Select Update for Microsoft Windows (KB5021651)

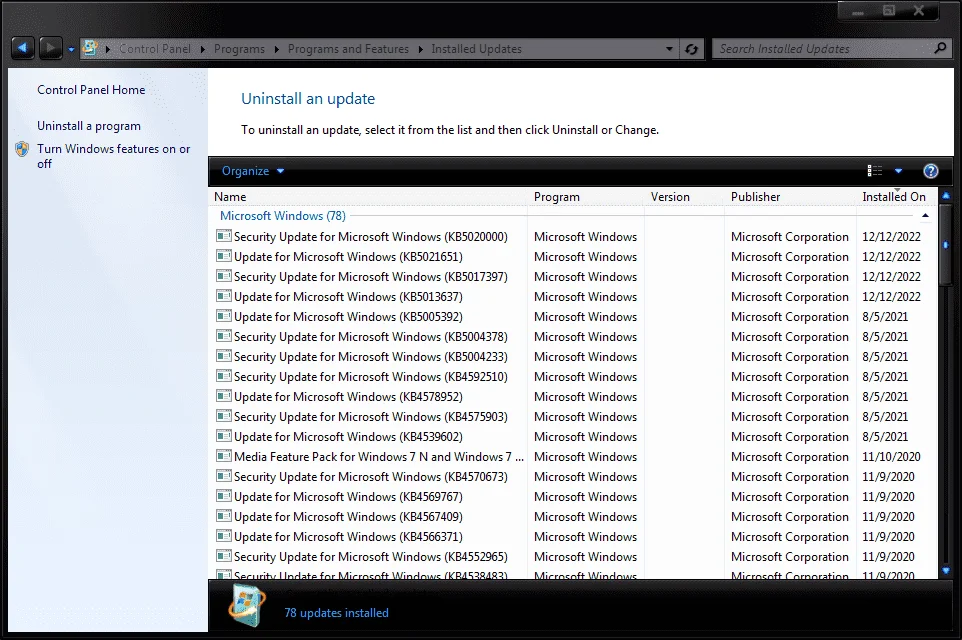pos(348,256)
